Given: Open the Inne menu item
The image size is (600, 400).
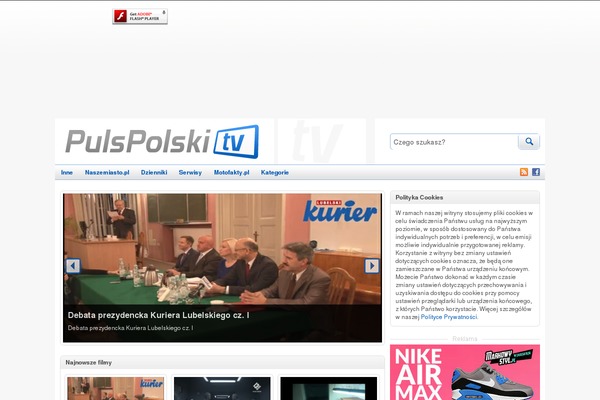Looking at the screenshot, I should pyautogui.click(x=67, y=173).
